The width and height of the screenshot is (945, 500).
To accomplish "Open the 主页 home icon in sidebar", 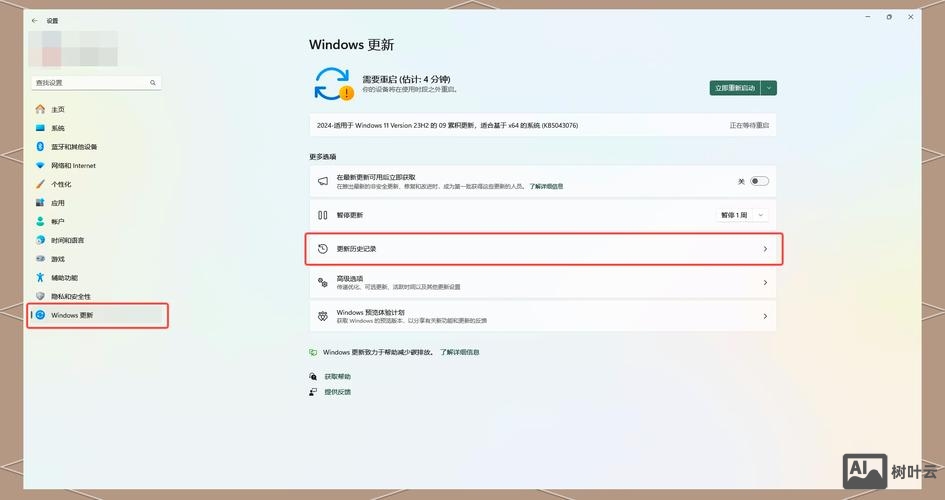I will click(40, 109).
